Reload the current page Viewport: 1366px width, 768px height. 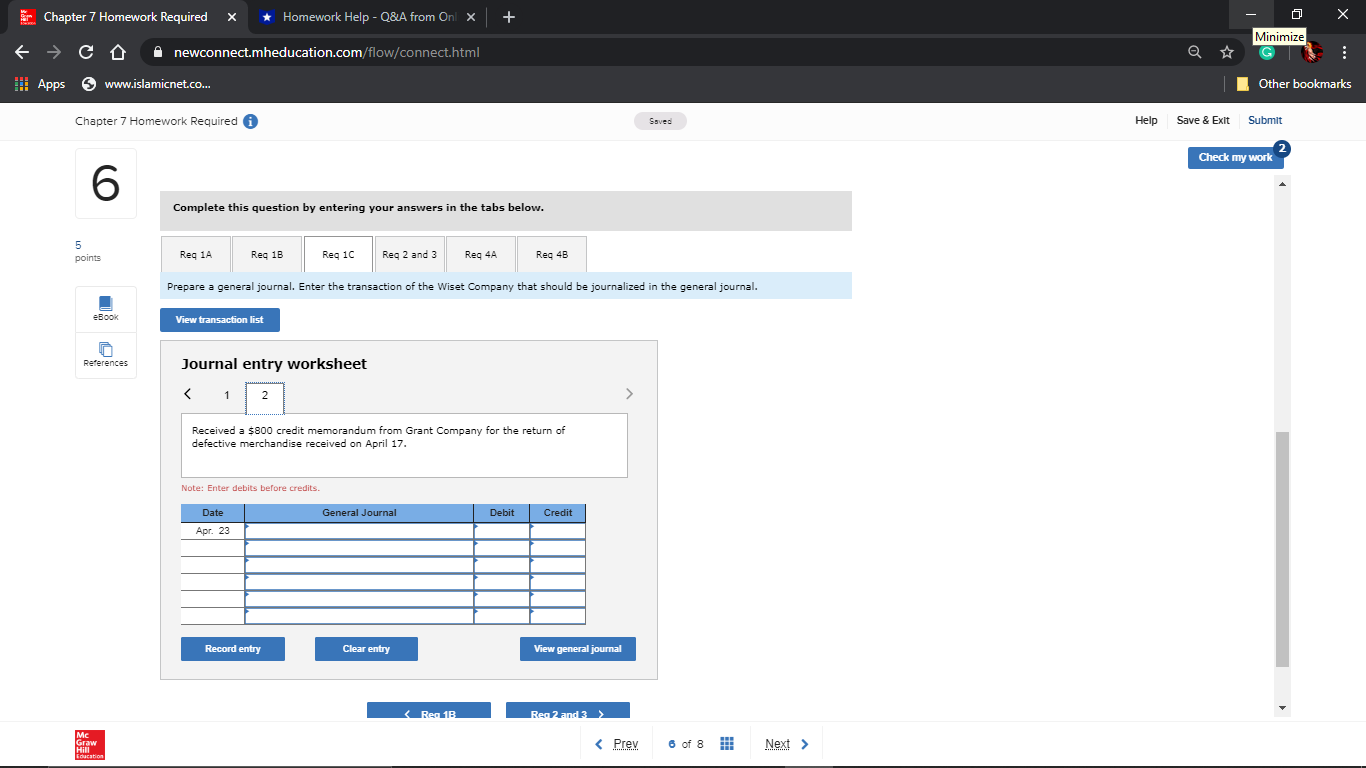tap(85, 51)
